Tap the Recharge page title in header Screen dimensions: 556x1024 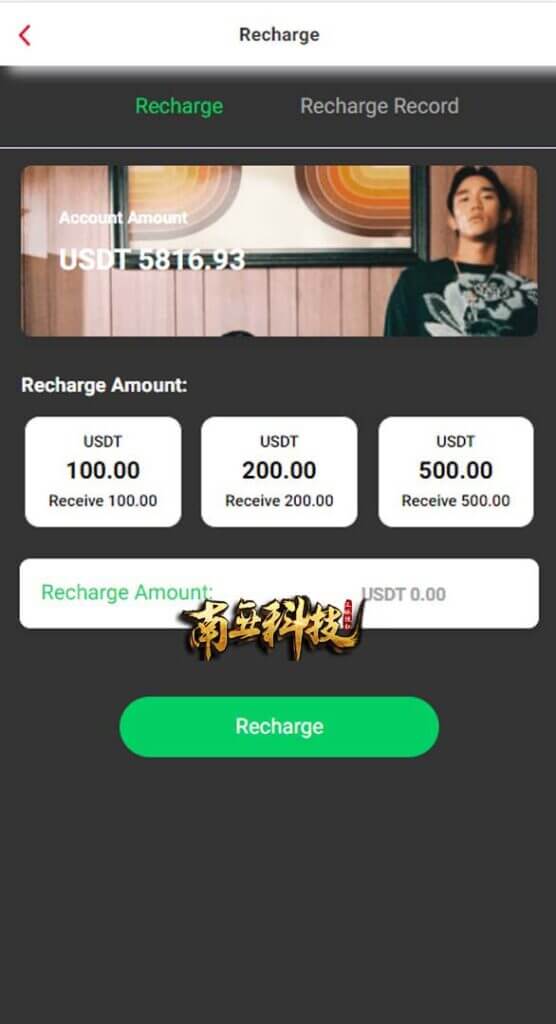click(279, 35)
